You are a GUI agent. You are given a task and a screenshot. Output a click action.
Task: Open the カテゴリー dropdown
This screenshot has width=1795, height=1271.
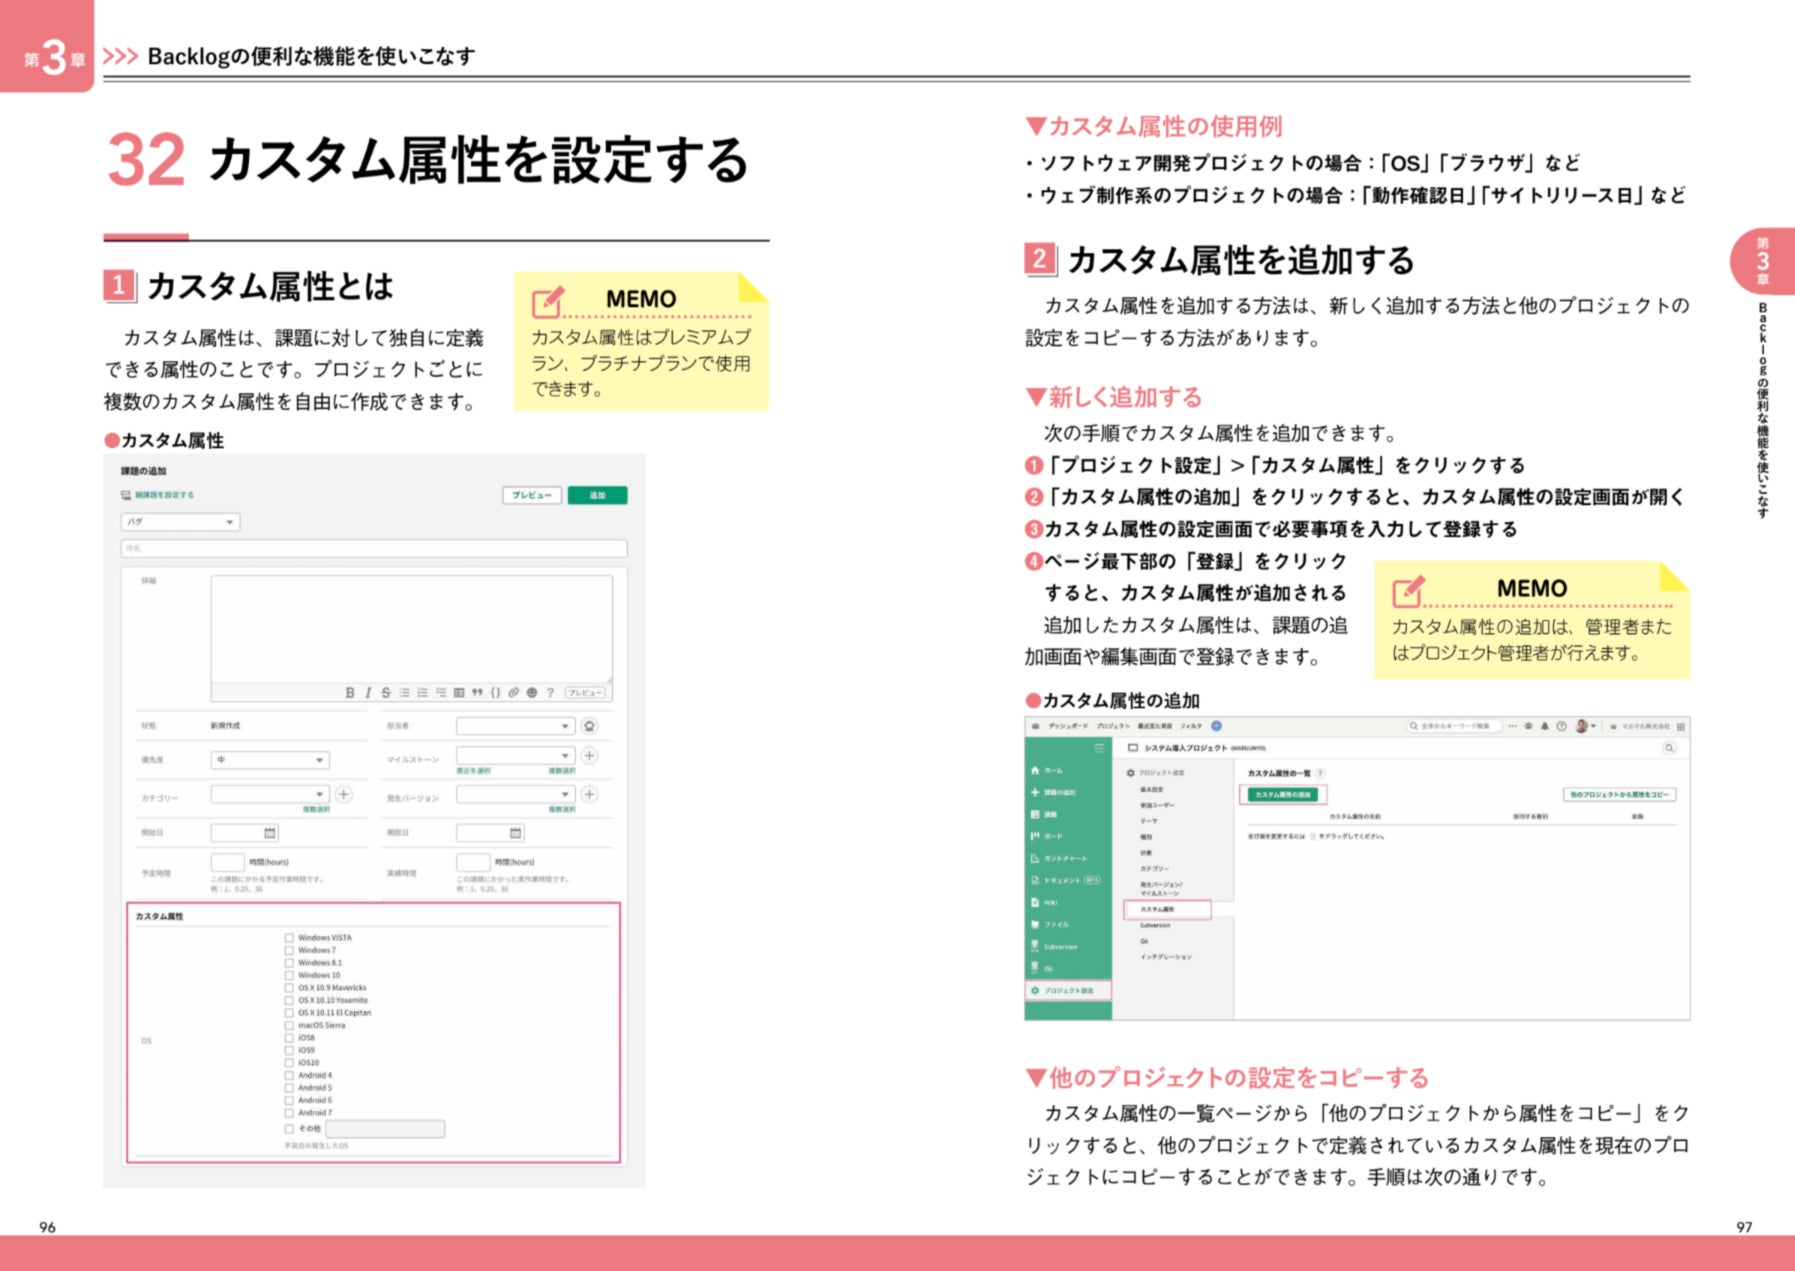tap(270, 794)
